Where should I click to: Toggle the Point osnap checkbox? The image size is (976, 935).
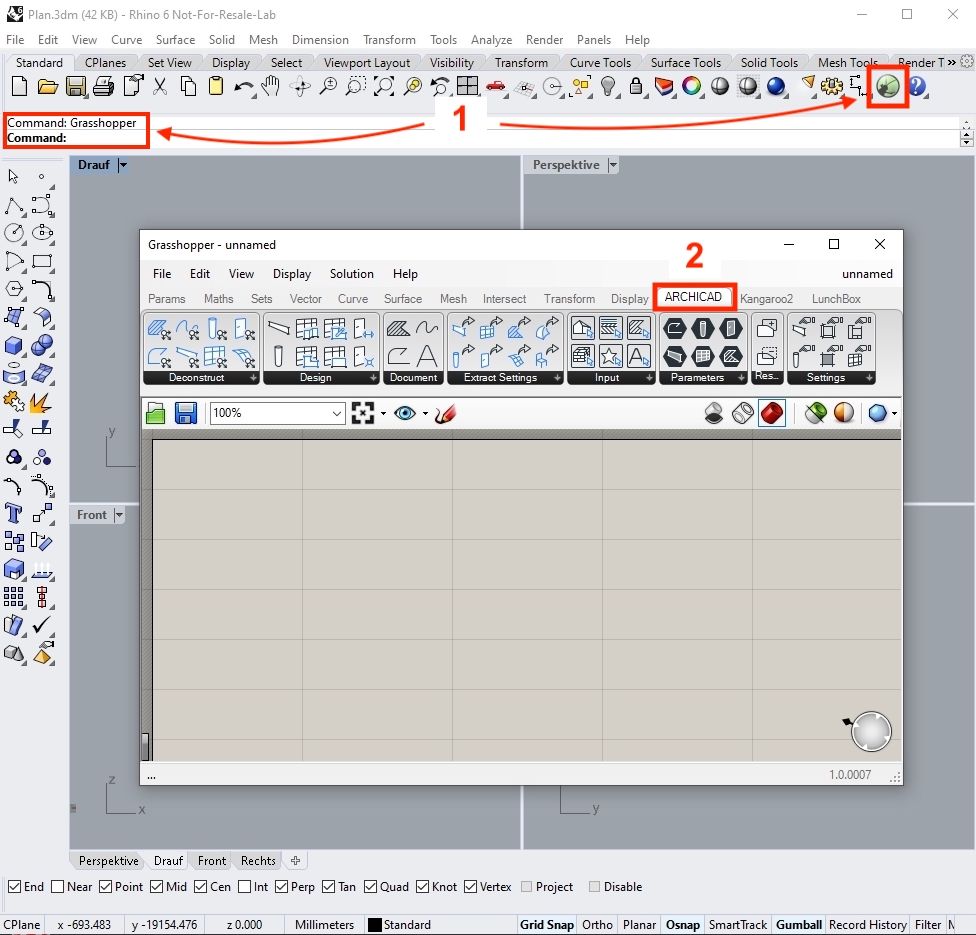coord(106,886)
